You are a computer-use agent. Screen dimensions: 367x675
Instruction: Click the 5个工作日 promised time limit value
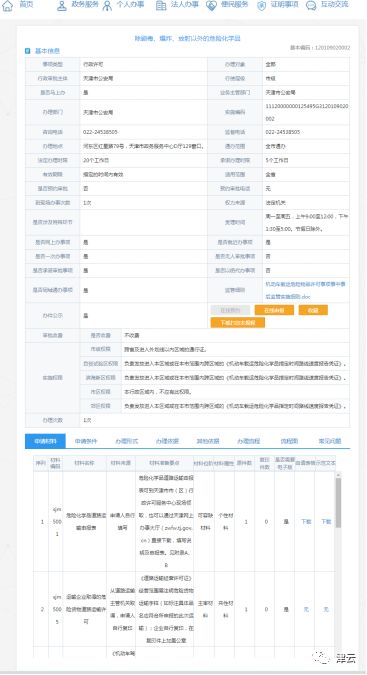277,160
